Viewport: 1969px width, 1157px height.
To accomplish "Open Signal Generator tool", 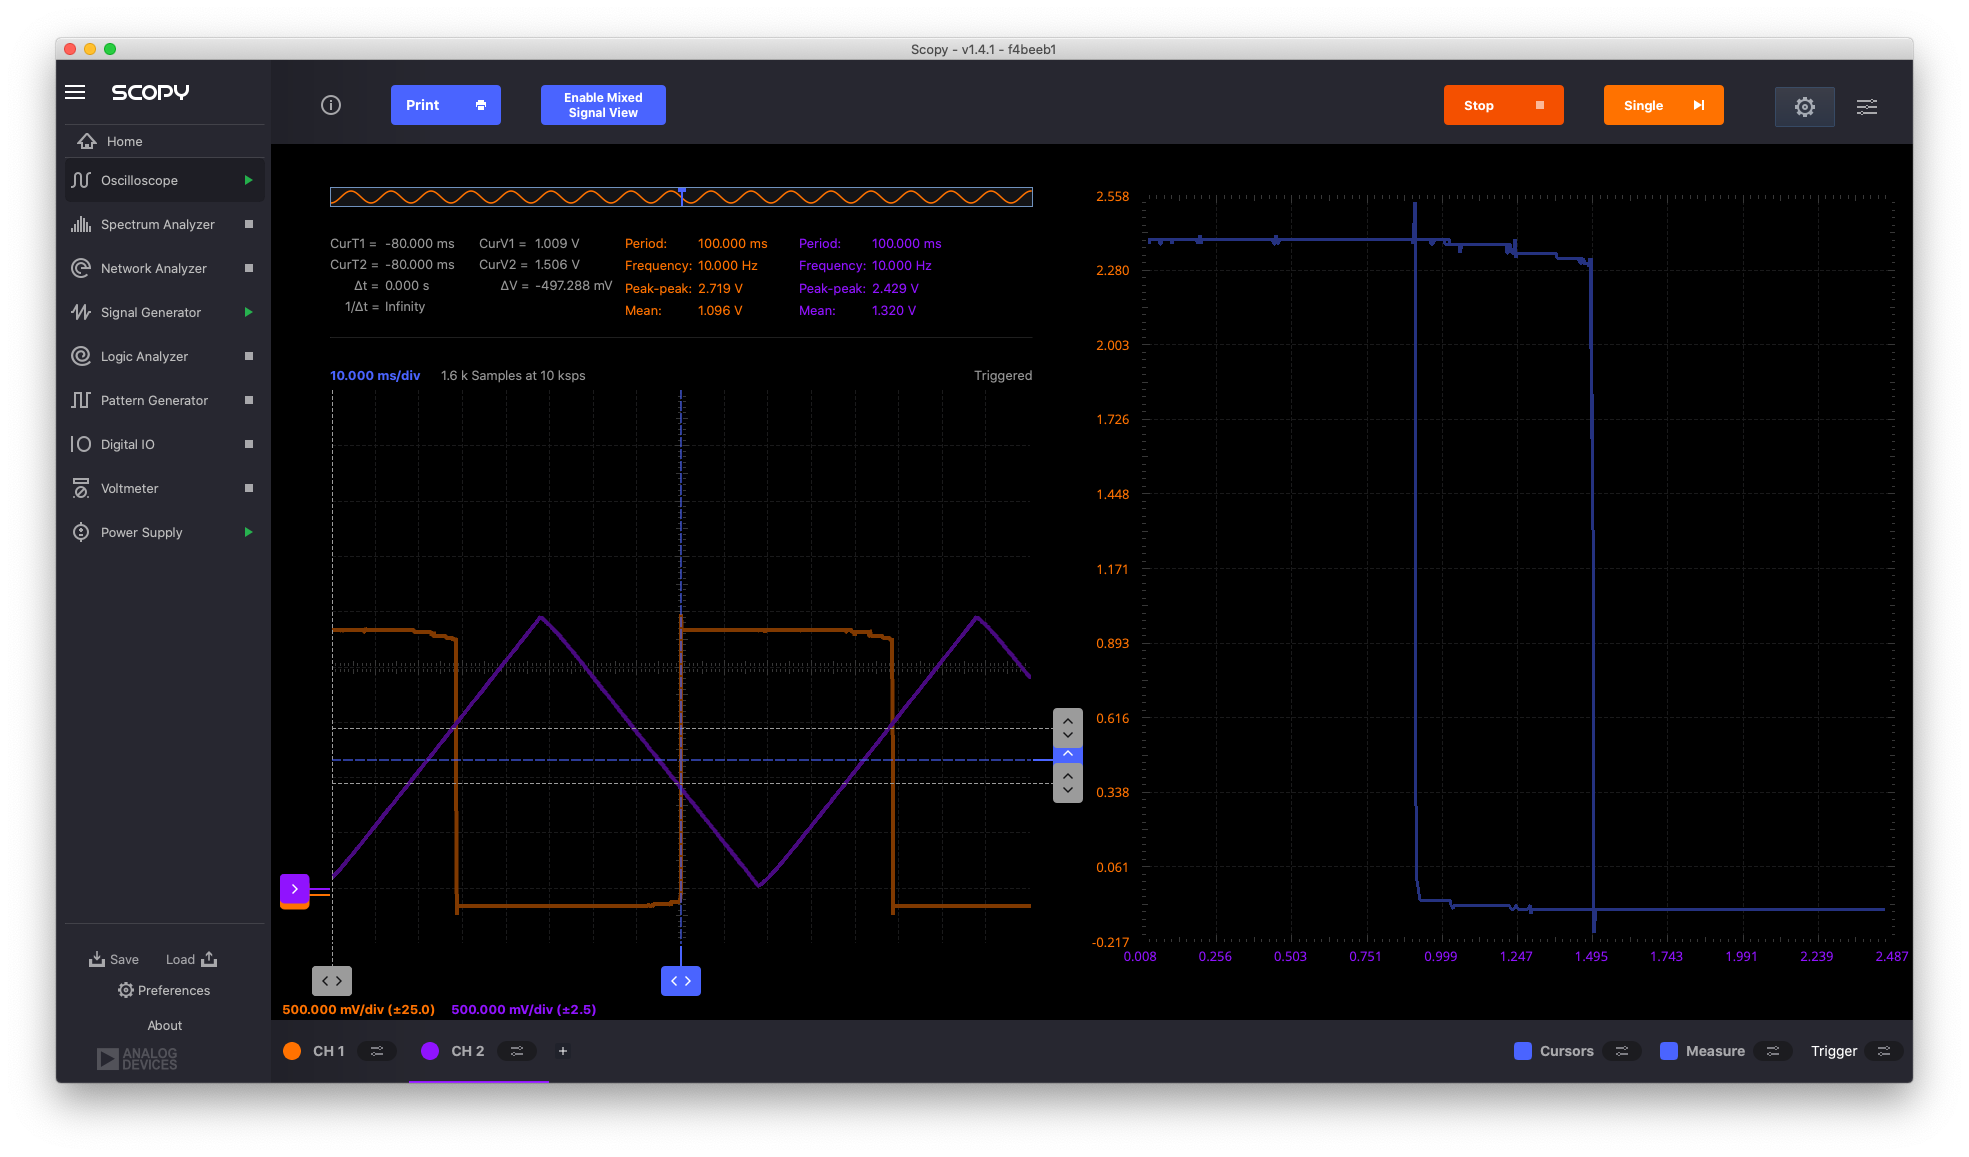I will [164, 312].
